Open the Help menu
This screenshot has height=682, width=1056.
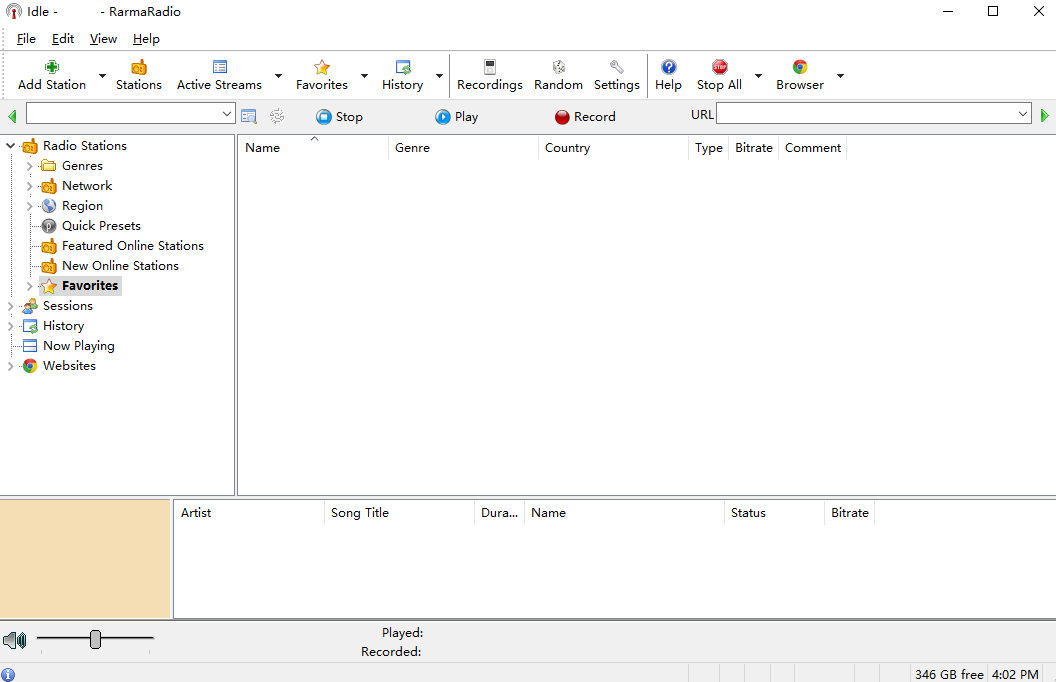[146, 38]
